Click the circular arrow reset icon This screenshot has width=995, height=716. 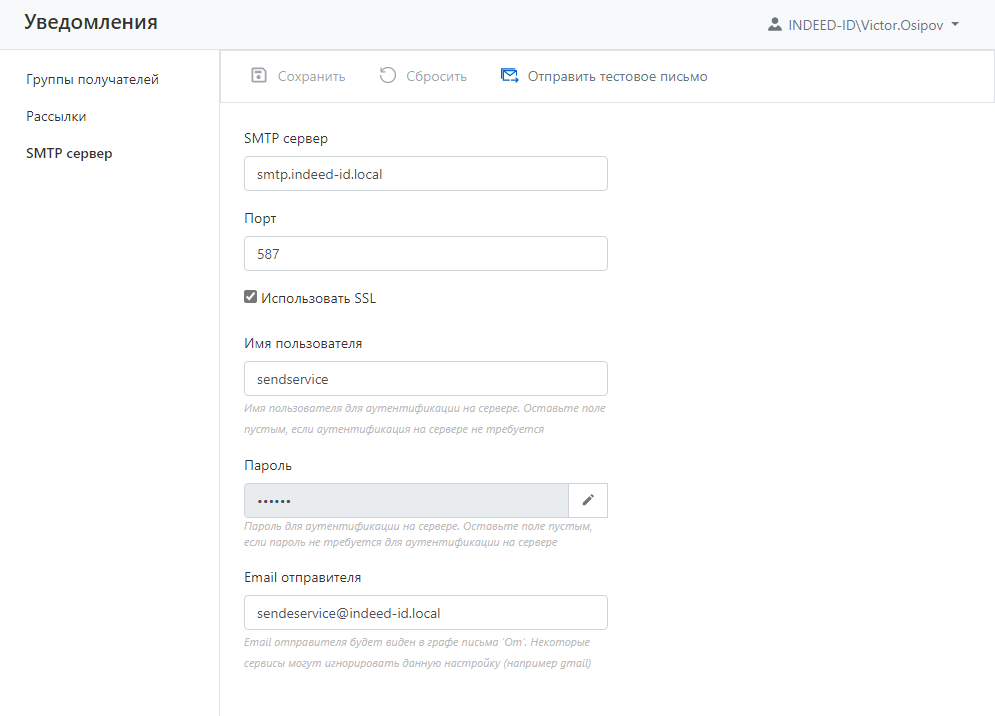(x=388, y=76)
